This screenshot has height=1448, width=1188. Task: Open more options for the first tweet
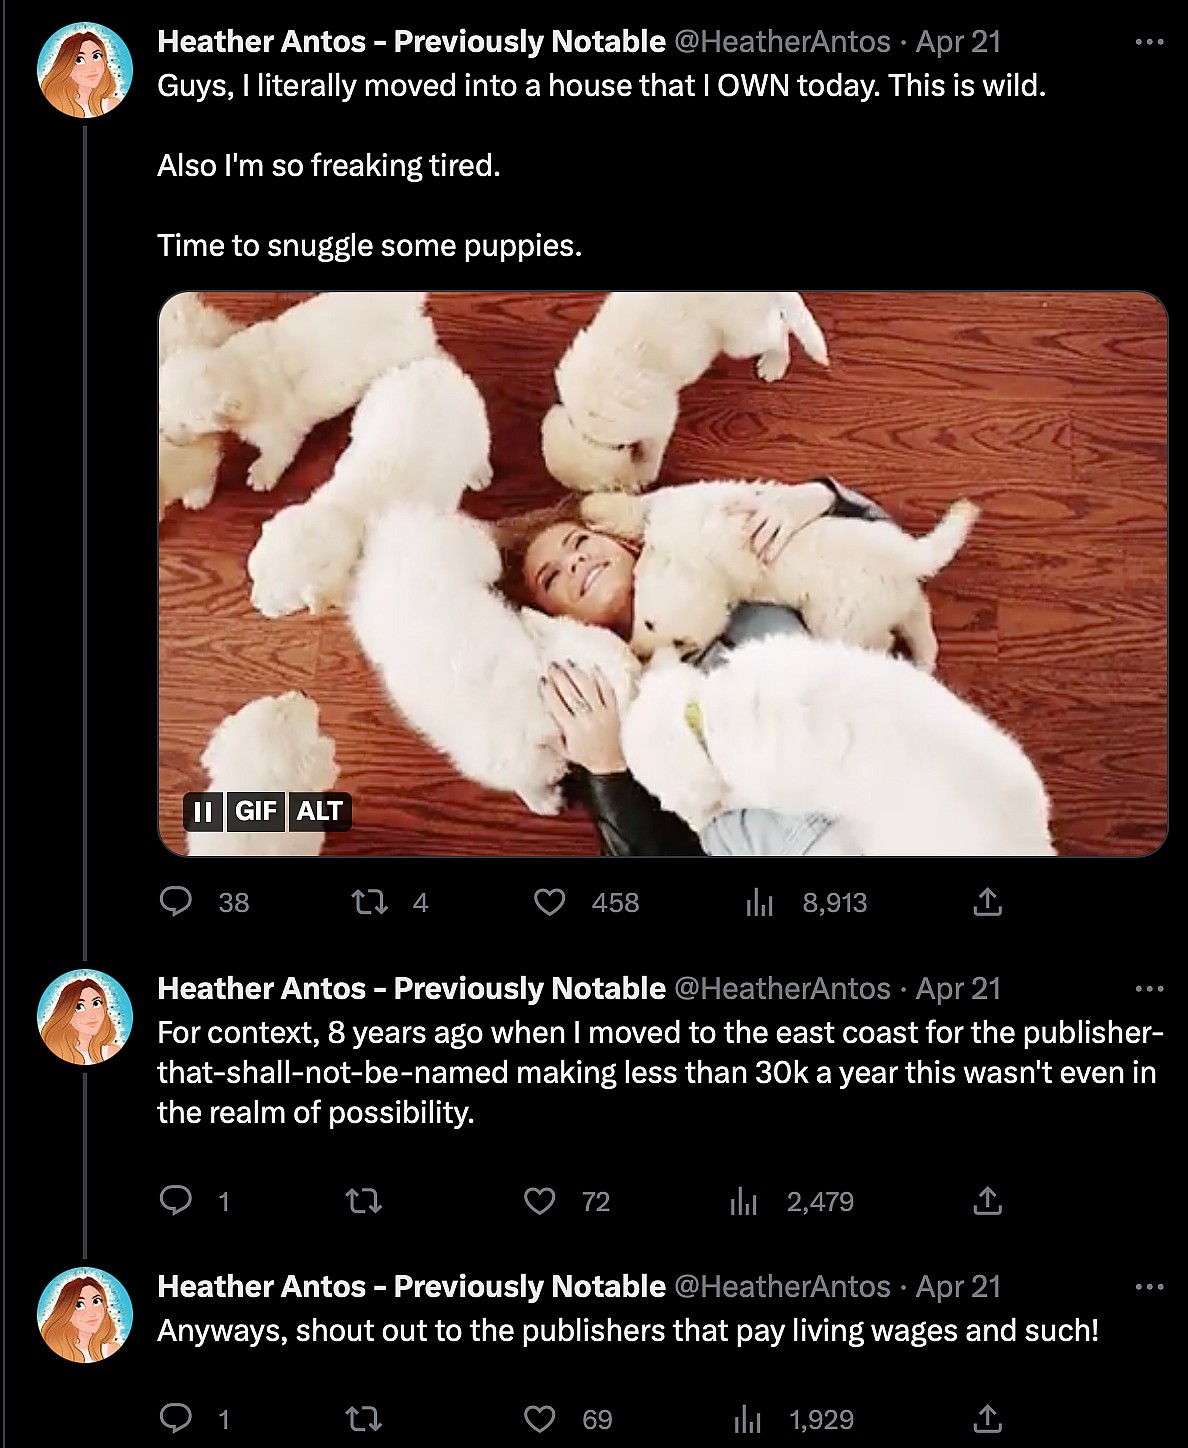(x=1150, y=42)
